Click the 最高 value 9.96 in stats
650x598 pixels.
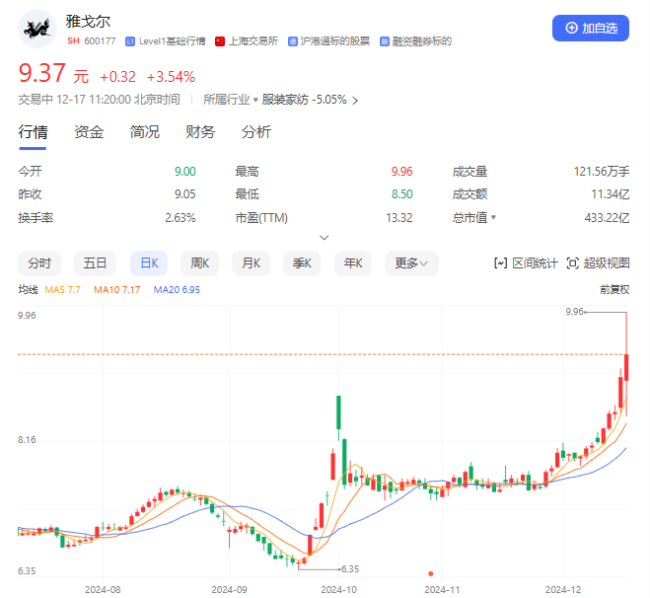point(402,172)
